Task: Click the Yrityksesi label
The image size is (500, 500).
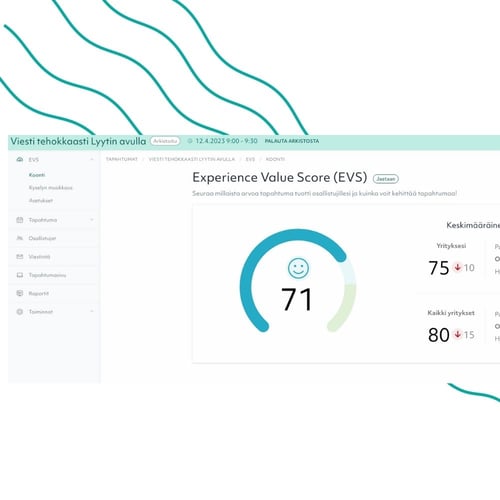Action: [451, 246]
